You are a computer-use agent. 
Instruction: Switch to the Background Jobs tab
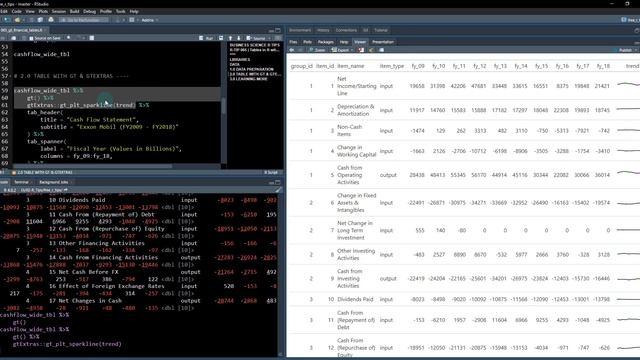(53, 182)
